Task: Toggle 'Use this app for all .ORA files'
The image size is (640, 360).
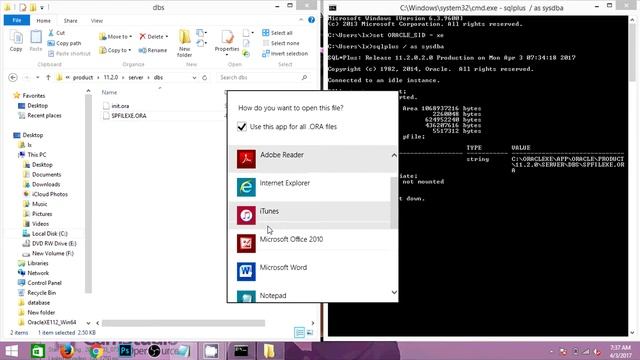Action: 242,127
